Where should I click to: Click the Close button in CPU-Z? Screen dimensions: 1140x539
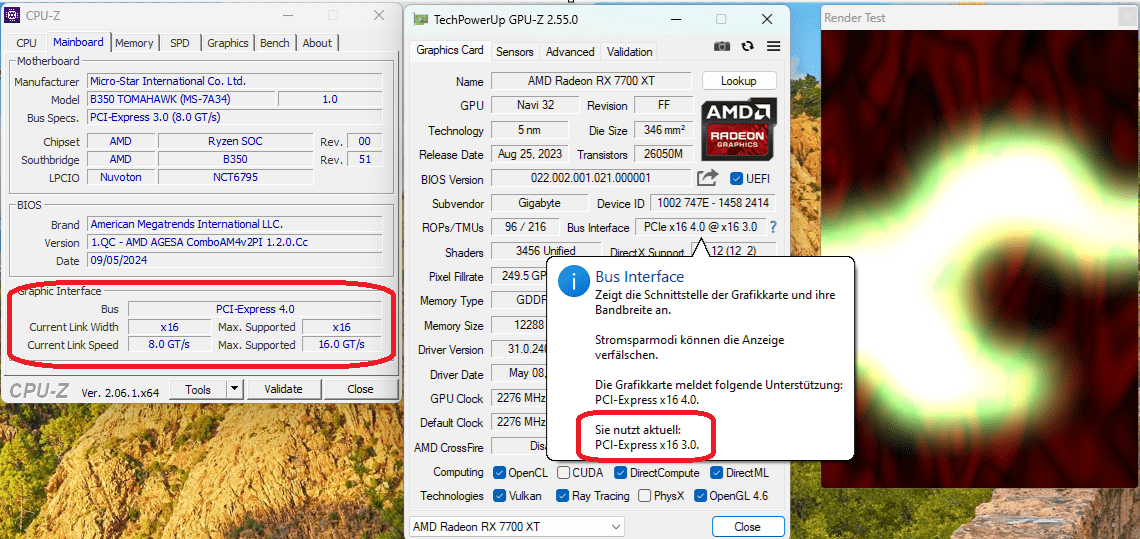(360, 389)
